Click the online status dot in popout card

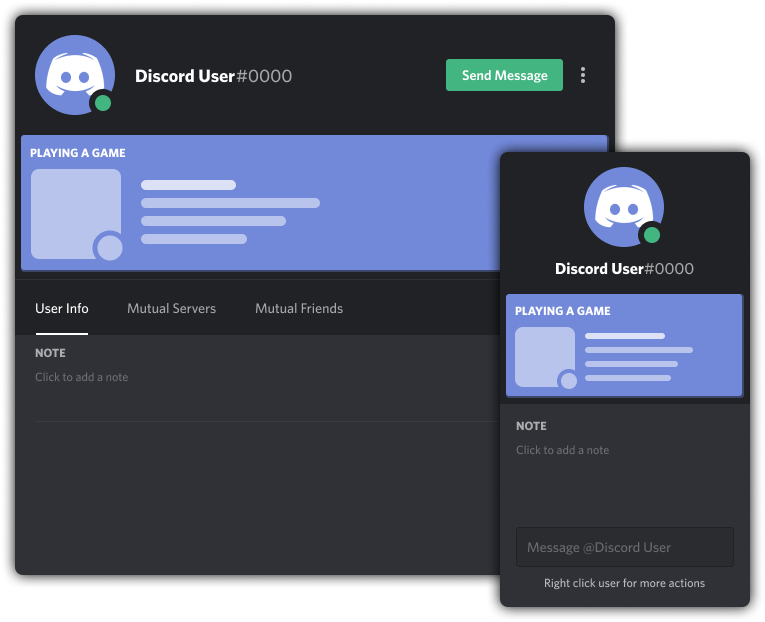point(651,235)
